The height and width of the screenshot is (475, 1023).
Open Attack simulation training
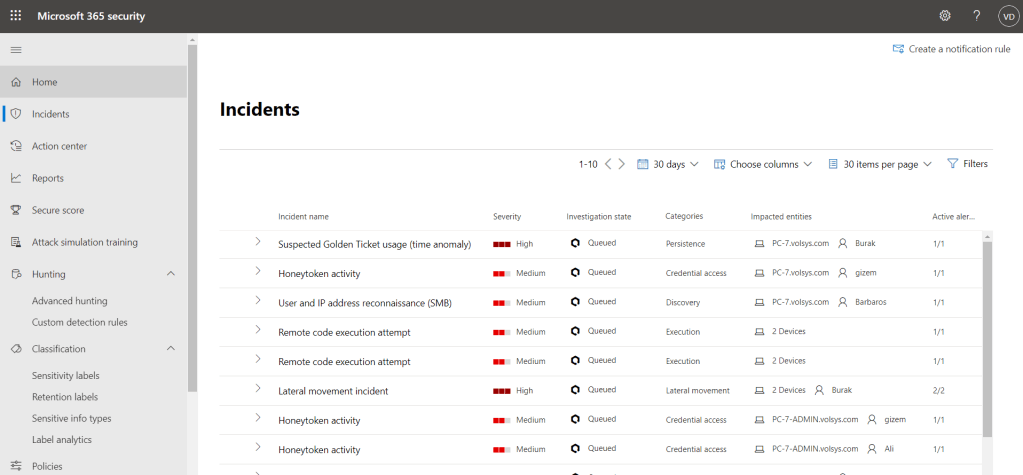(x=84, y=242)
